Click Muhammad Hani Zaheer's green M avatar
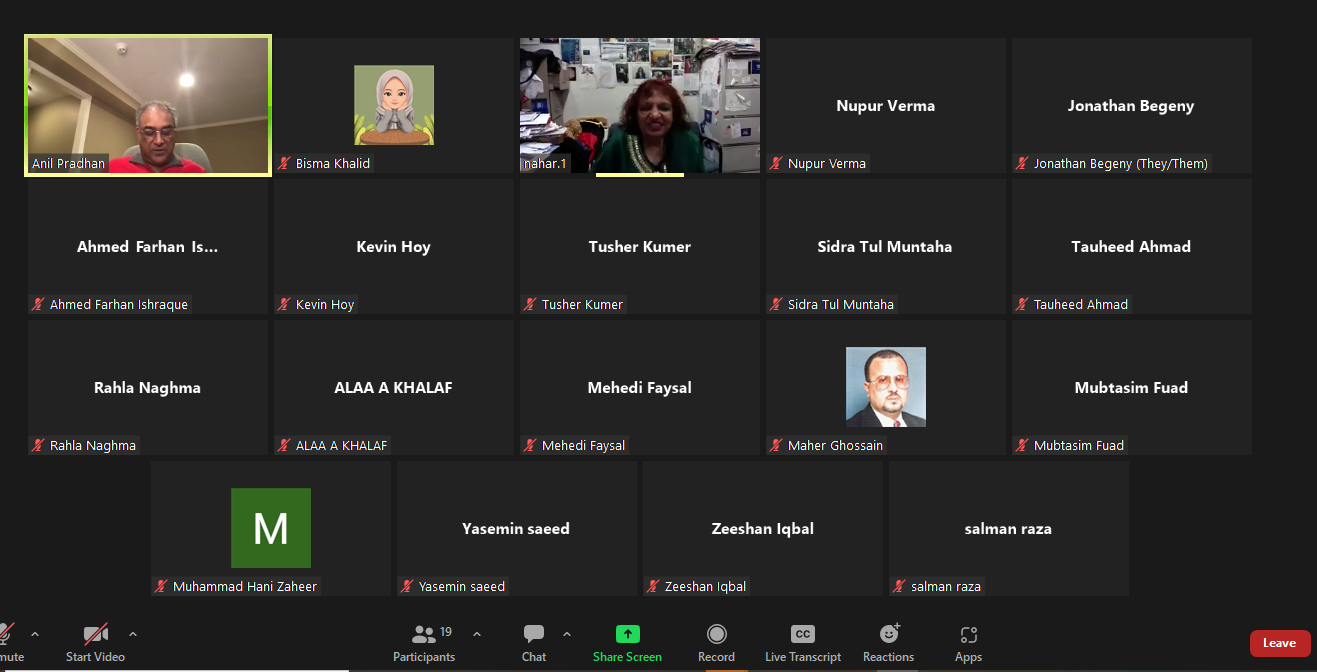 click(270, 528)
